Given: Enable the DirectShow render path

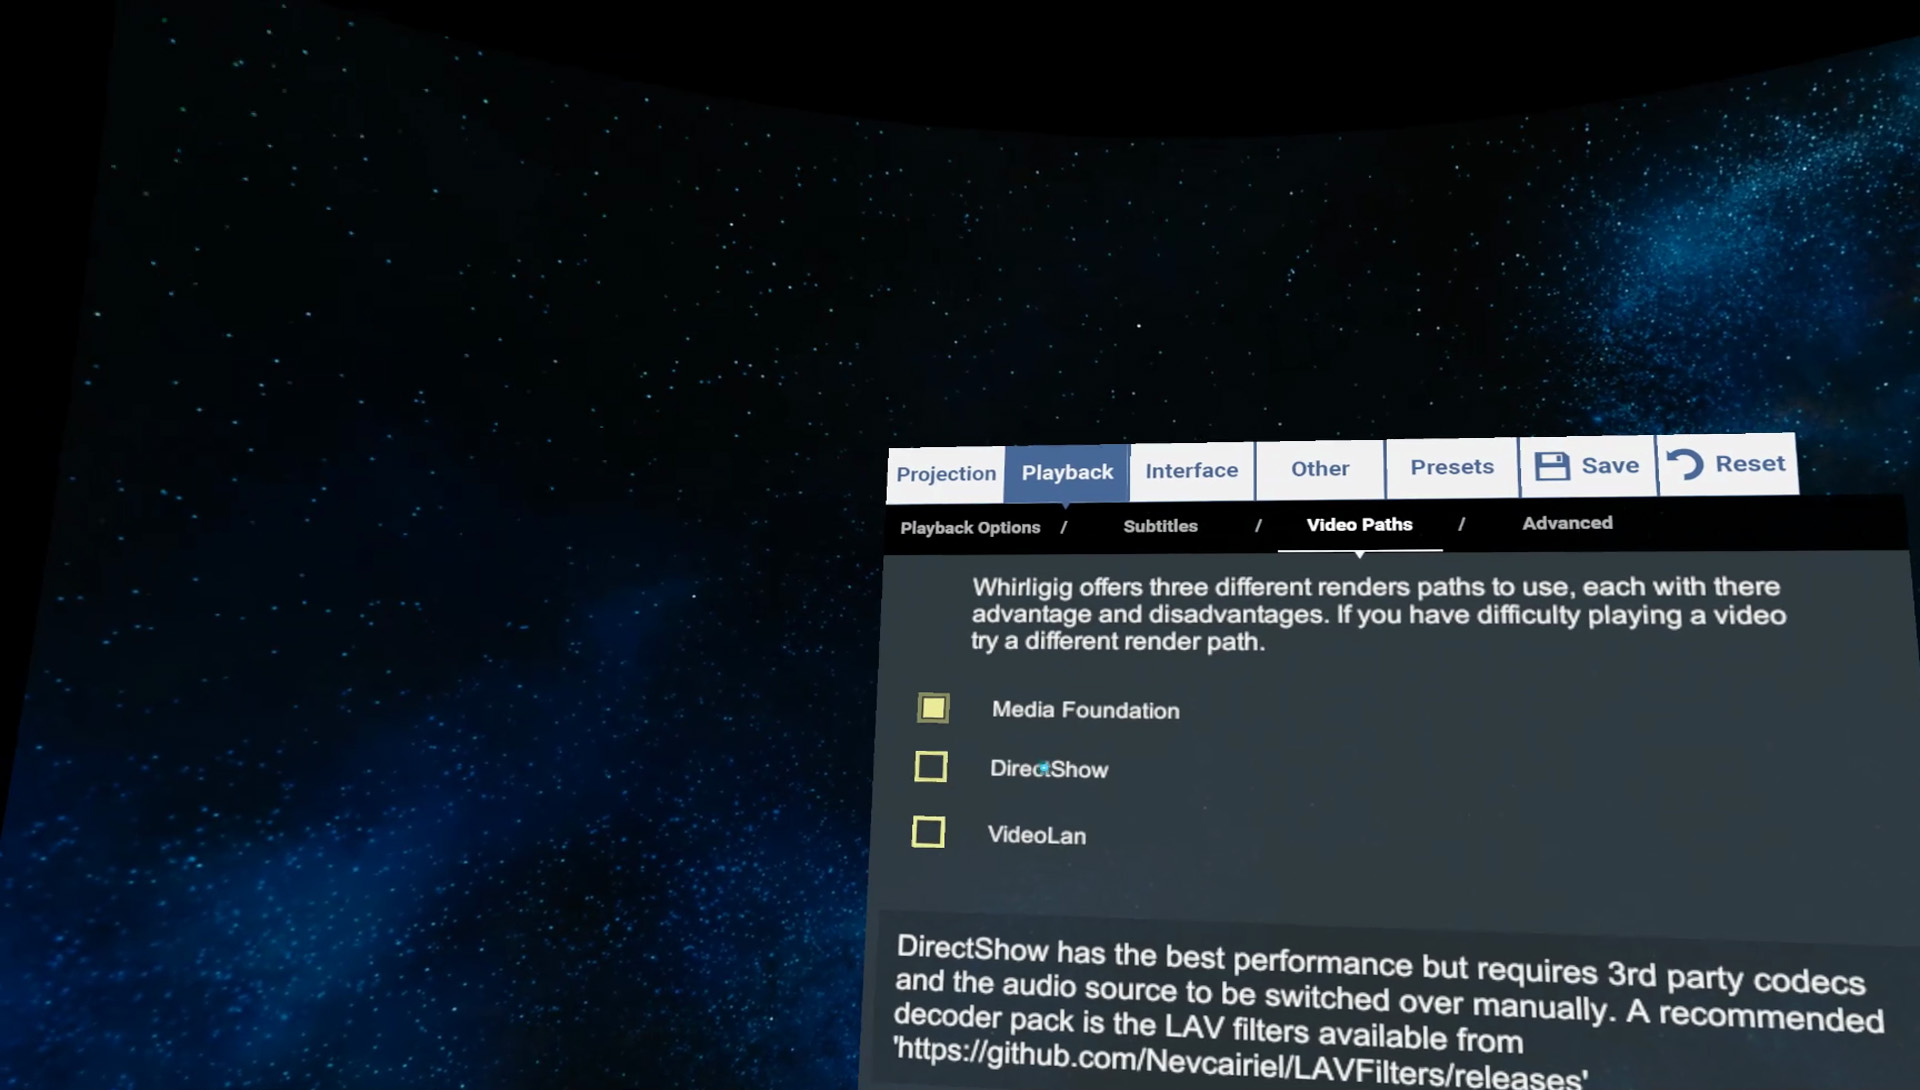Looking at the screenshot, I should (931, 766).
